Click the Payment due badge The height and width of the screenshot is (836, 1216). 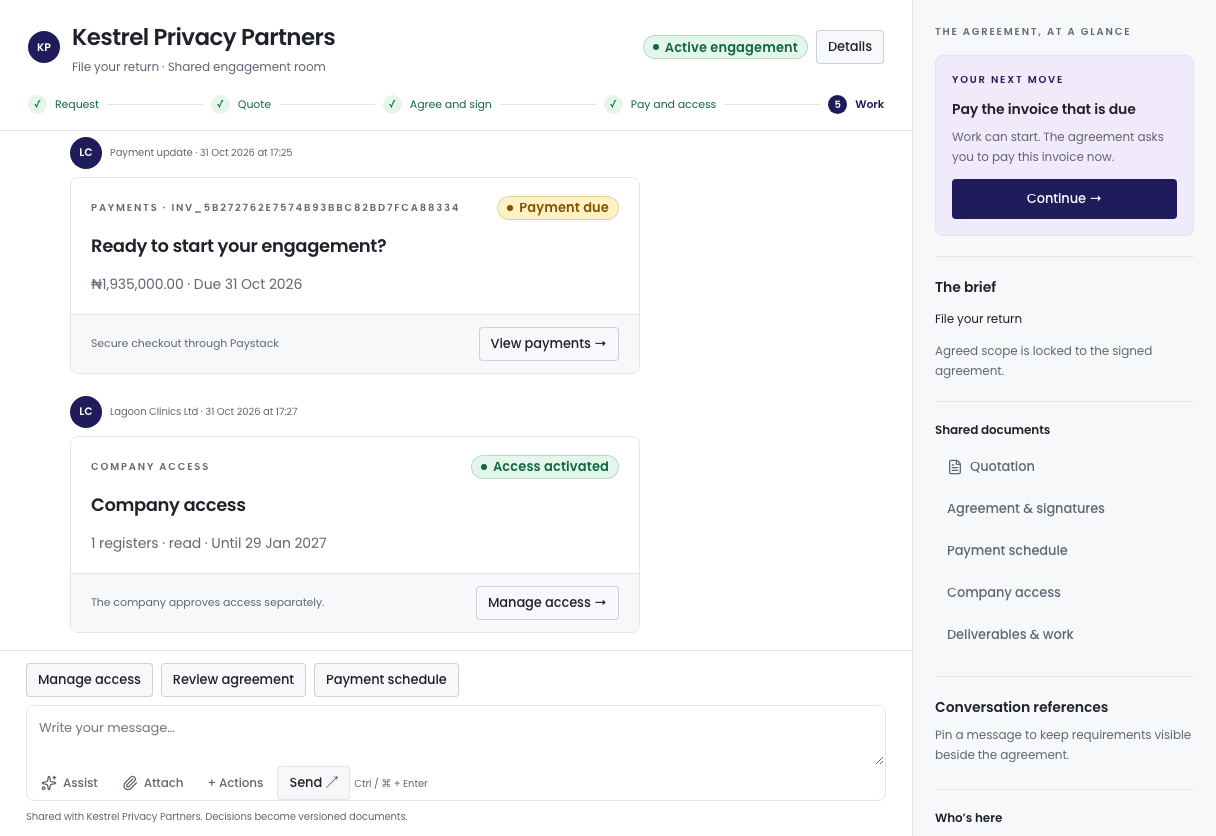pos(558,208)
